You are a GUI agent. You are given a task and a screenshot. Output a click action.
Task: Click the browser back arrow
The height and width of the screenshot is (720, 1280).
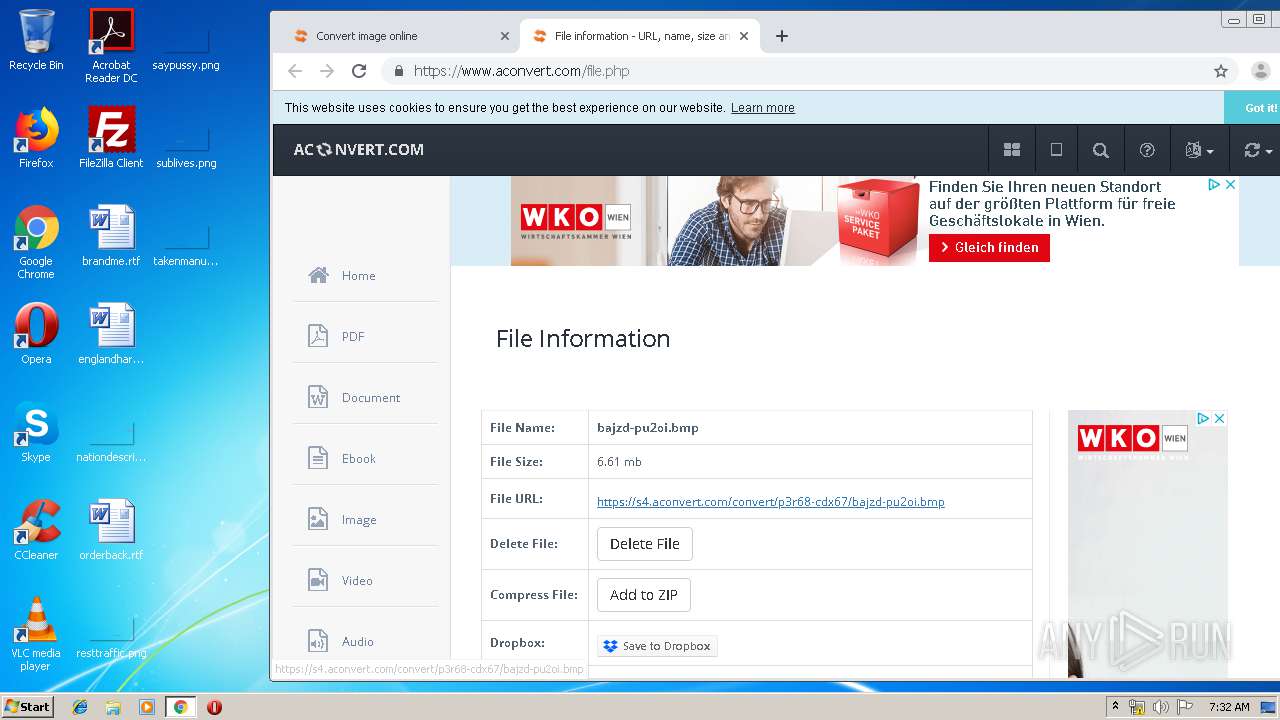point(294,71)
